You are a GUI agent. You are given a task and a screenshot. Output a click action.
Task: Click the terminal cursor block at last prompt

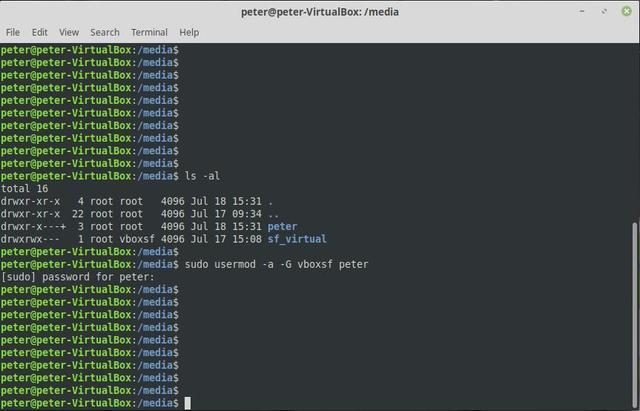coord(188,403)
